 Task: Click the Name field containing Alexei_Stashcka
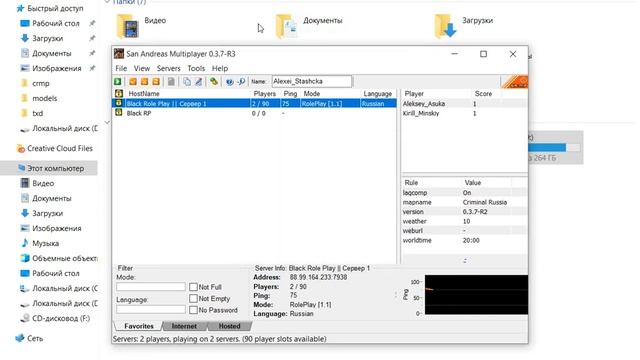point(311,81)
